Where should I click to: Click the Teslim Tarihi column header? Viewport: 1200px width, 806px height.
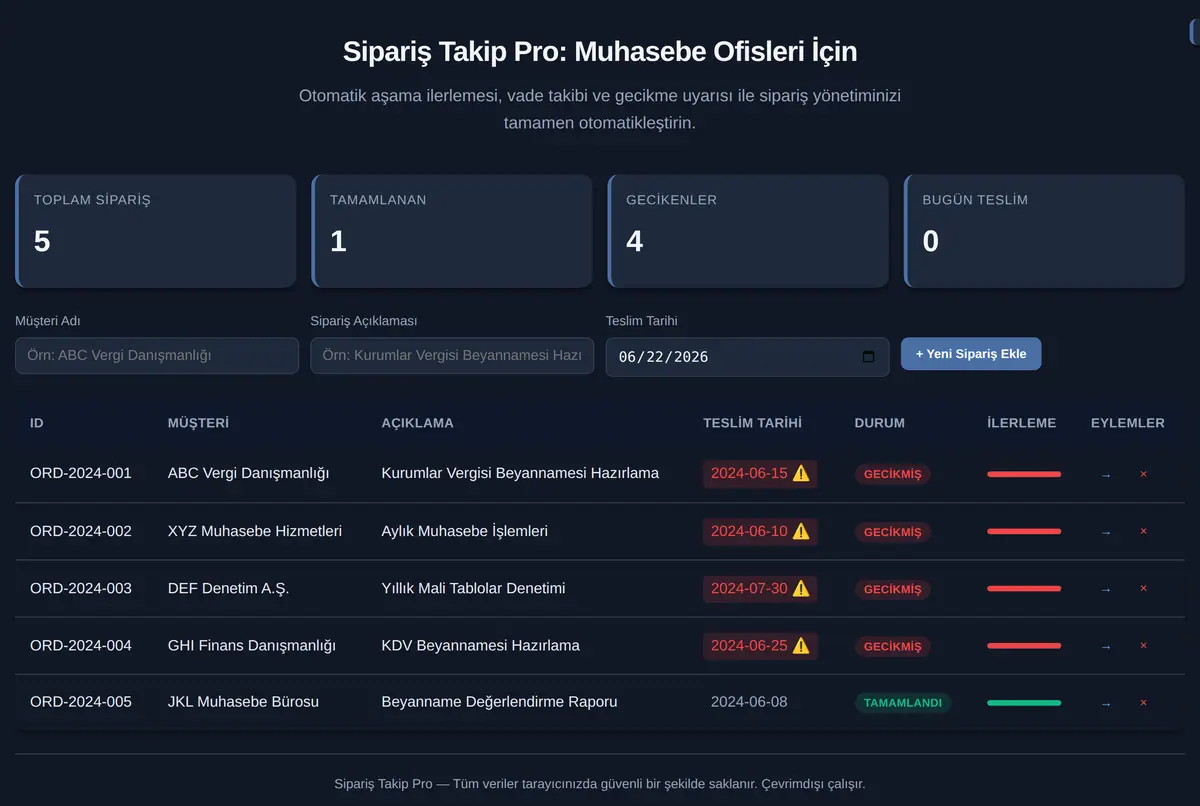752,423
